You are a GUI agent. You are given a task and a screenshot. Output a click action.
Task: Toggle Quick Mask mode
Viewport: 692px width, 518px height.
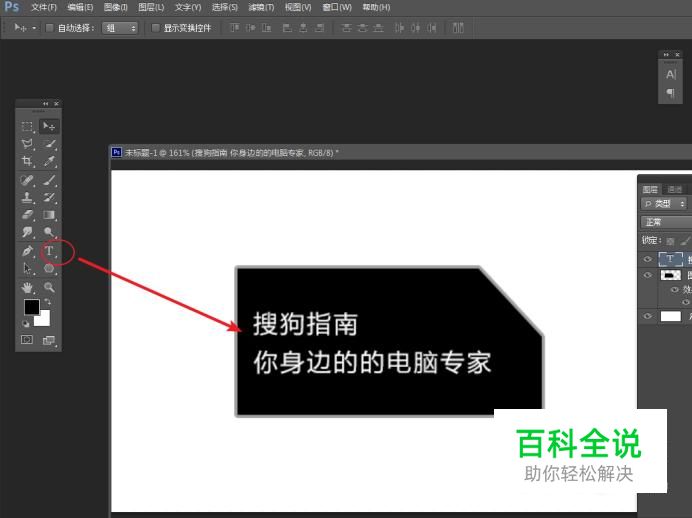click(x=27, y=340)
